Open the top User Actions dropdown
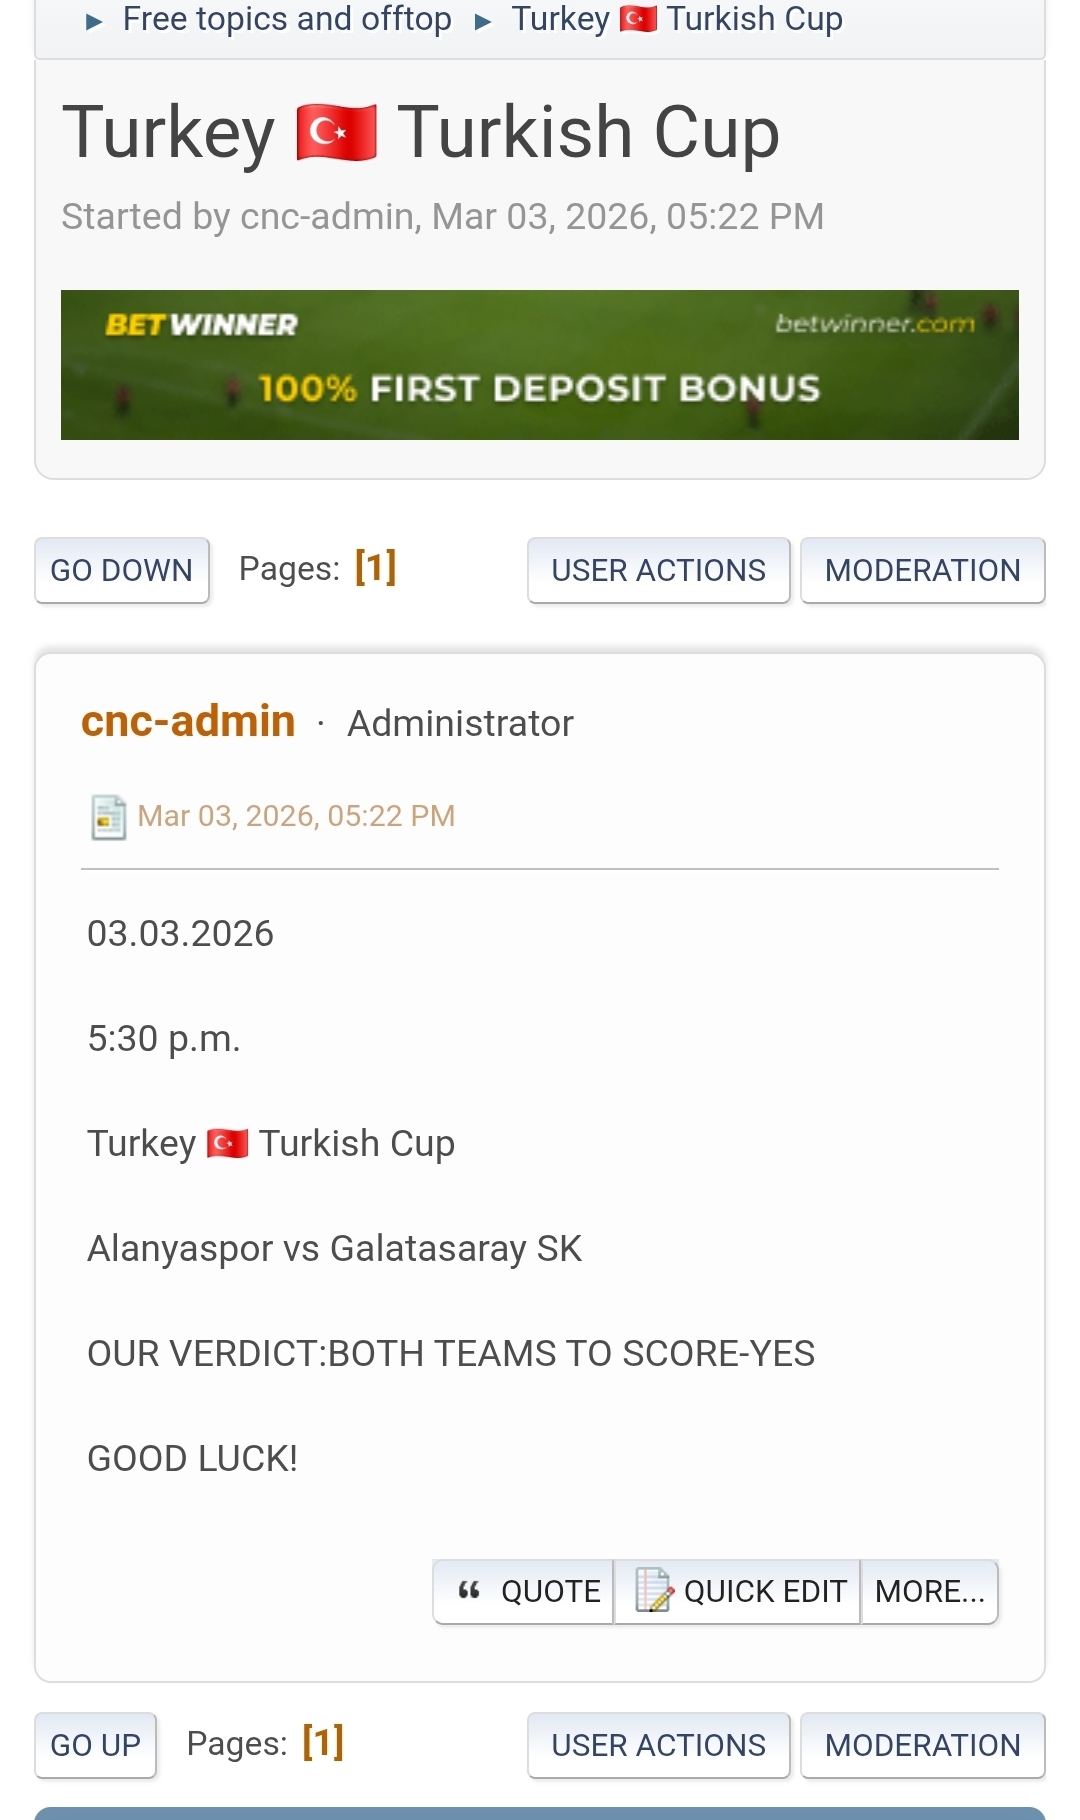This screenshot has width=1080, height=1820. (658, 570)
